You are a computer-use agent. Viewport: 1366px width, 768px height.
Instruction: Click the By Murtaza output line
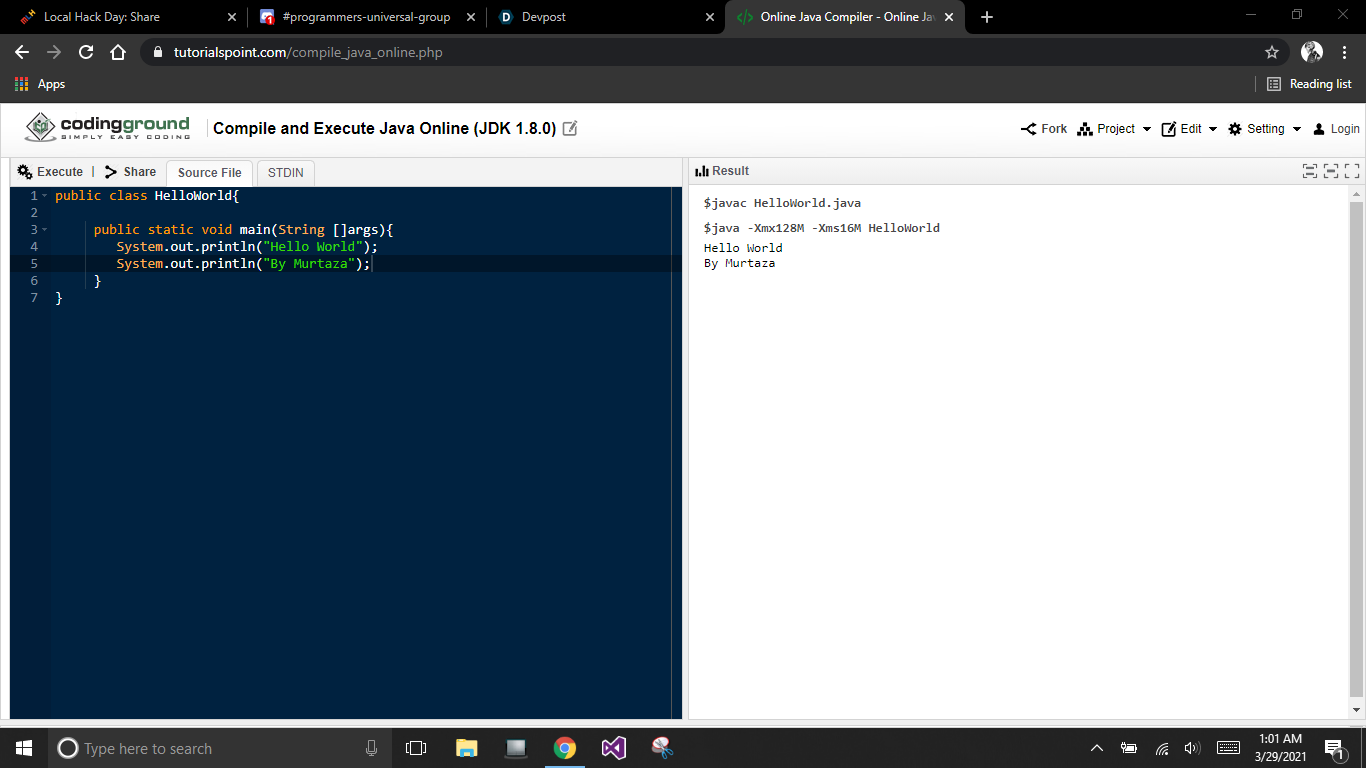[739, 264]
